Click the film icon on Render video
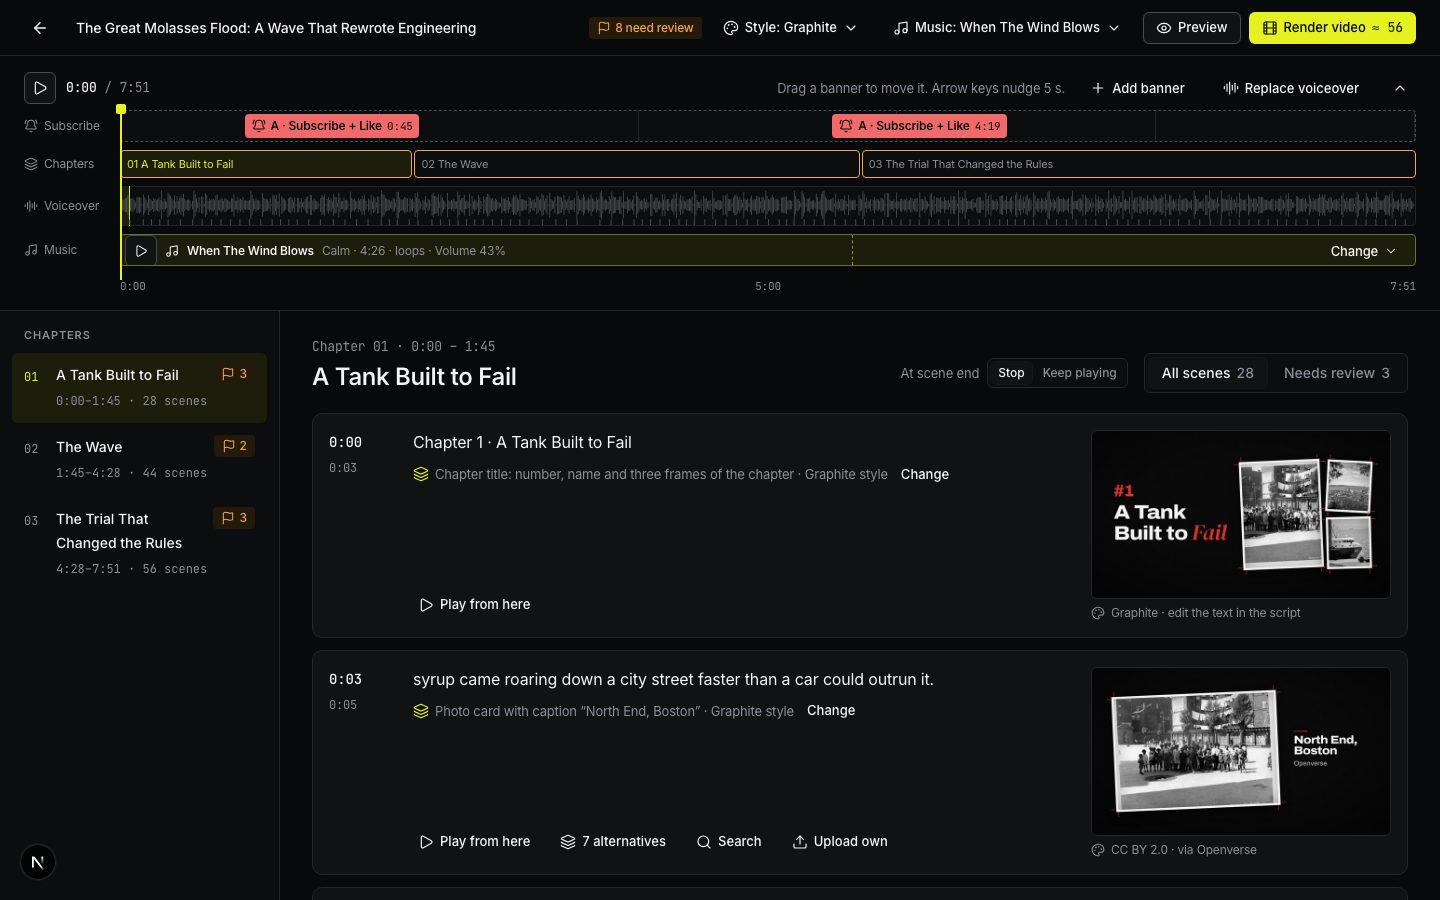This screenshot has width=1440, height=900. (1270, 28)
